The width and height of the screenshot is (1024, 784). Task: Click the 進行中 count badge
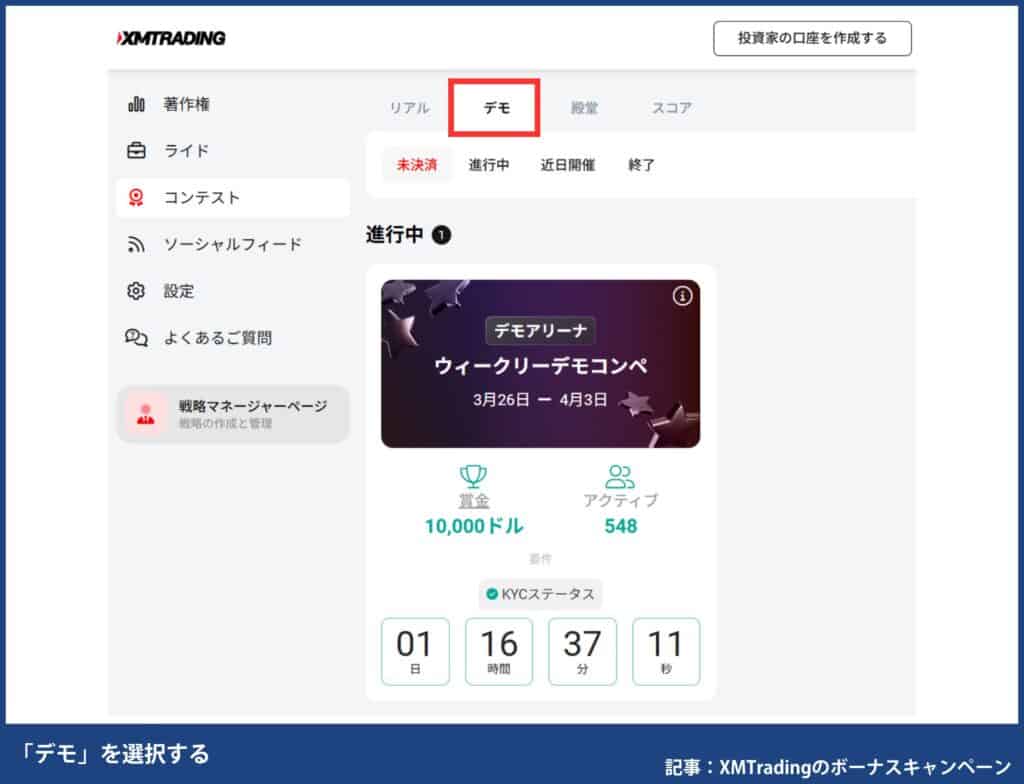pos(441,235)
